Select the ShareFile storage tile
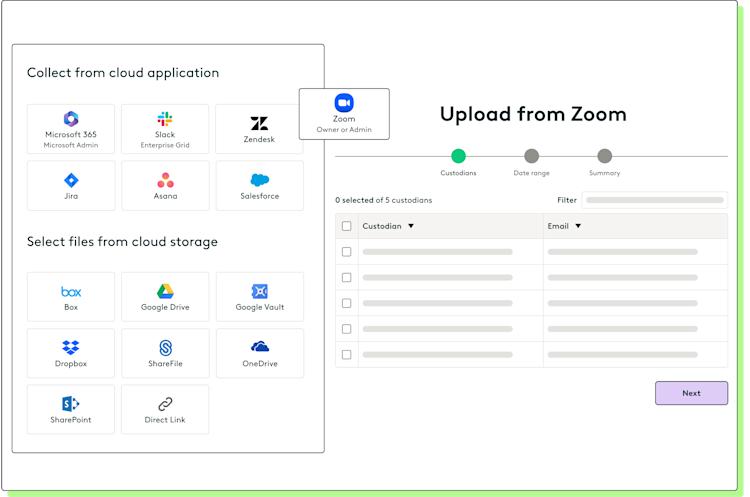The height and width of the screenshot is (497, 750). click(165, 353)
